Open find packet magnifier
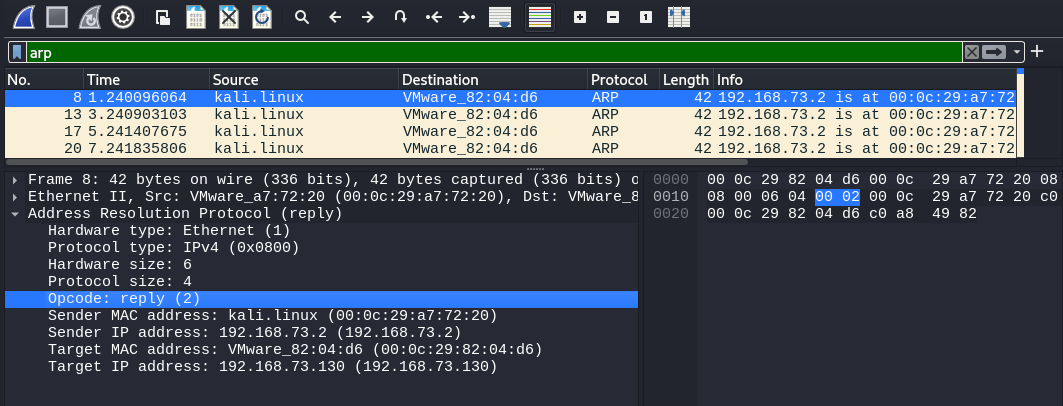Screen dimensions: 1063x406 click(302, 17)
